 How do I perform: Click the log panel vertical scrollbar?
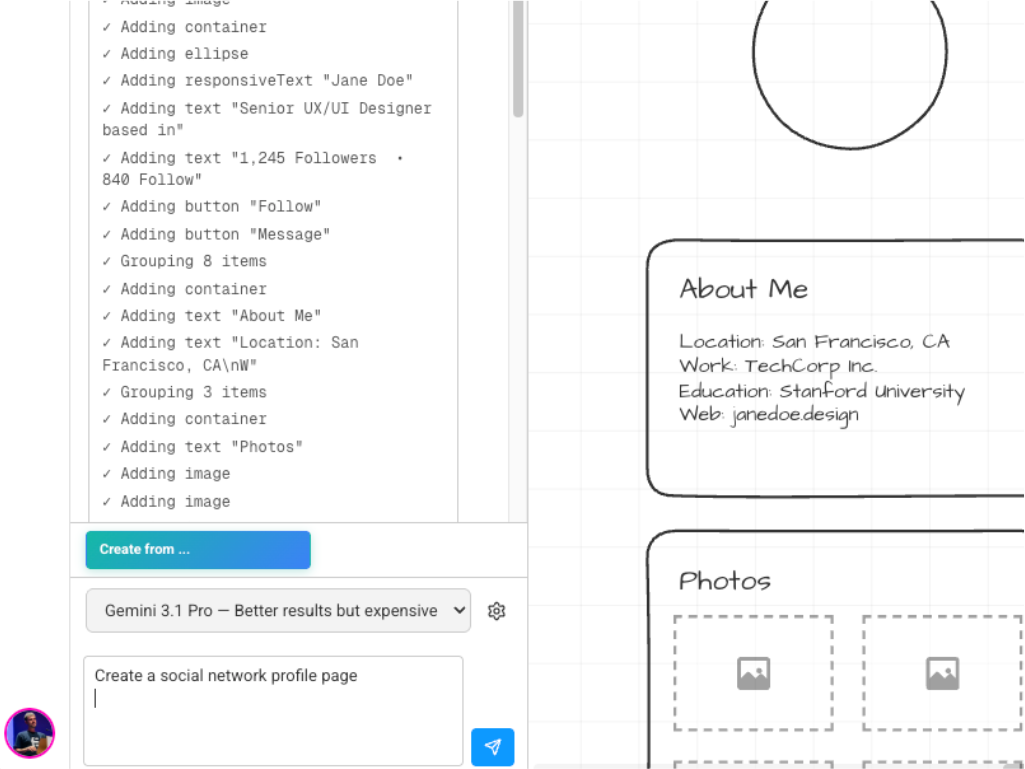point(518,59)
